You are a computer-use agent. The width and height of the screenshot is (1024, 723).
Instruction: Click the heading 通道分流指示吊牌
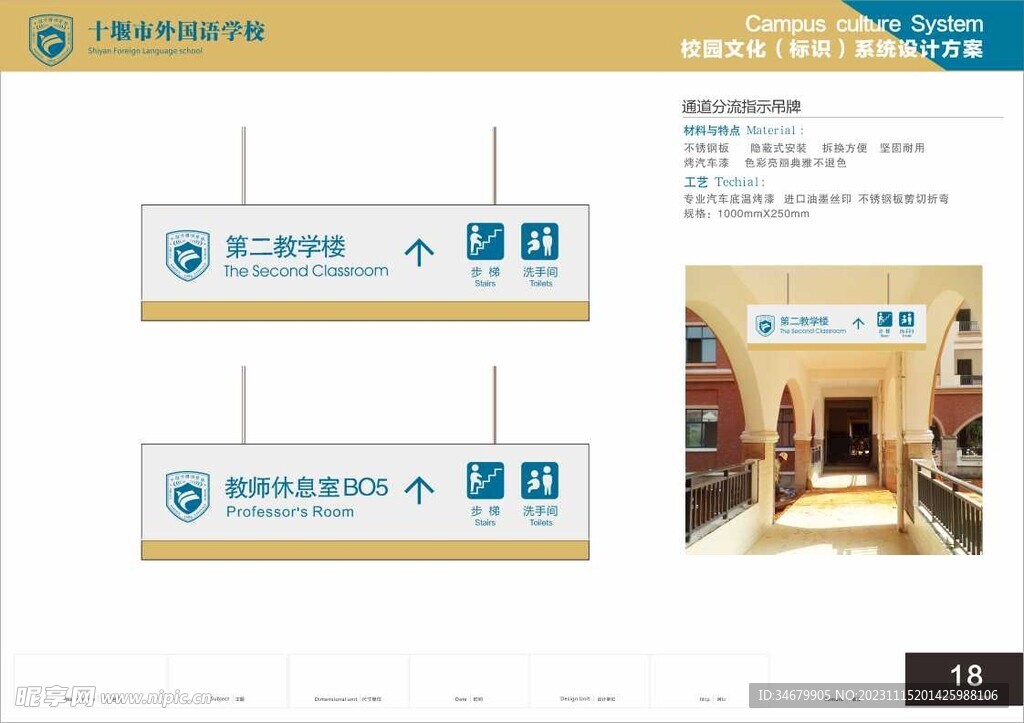click(x=742, y=103)
